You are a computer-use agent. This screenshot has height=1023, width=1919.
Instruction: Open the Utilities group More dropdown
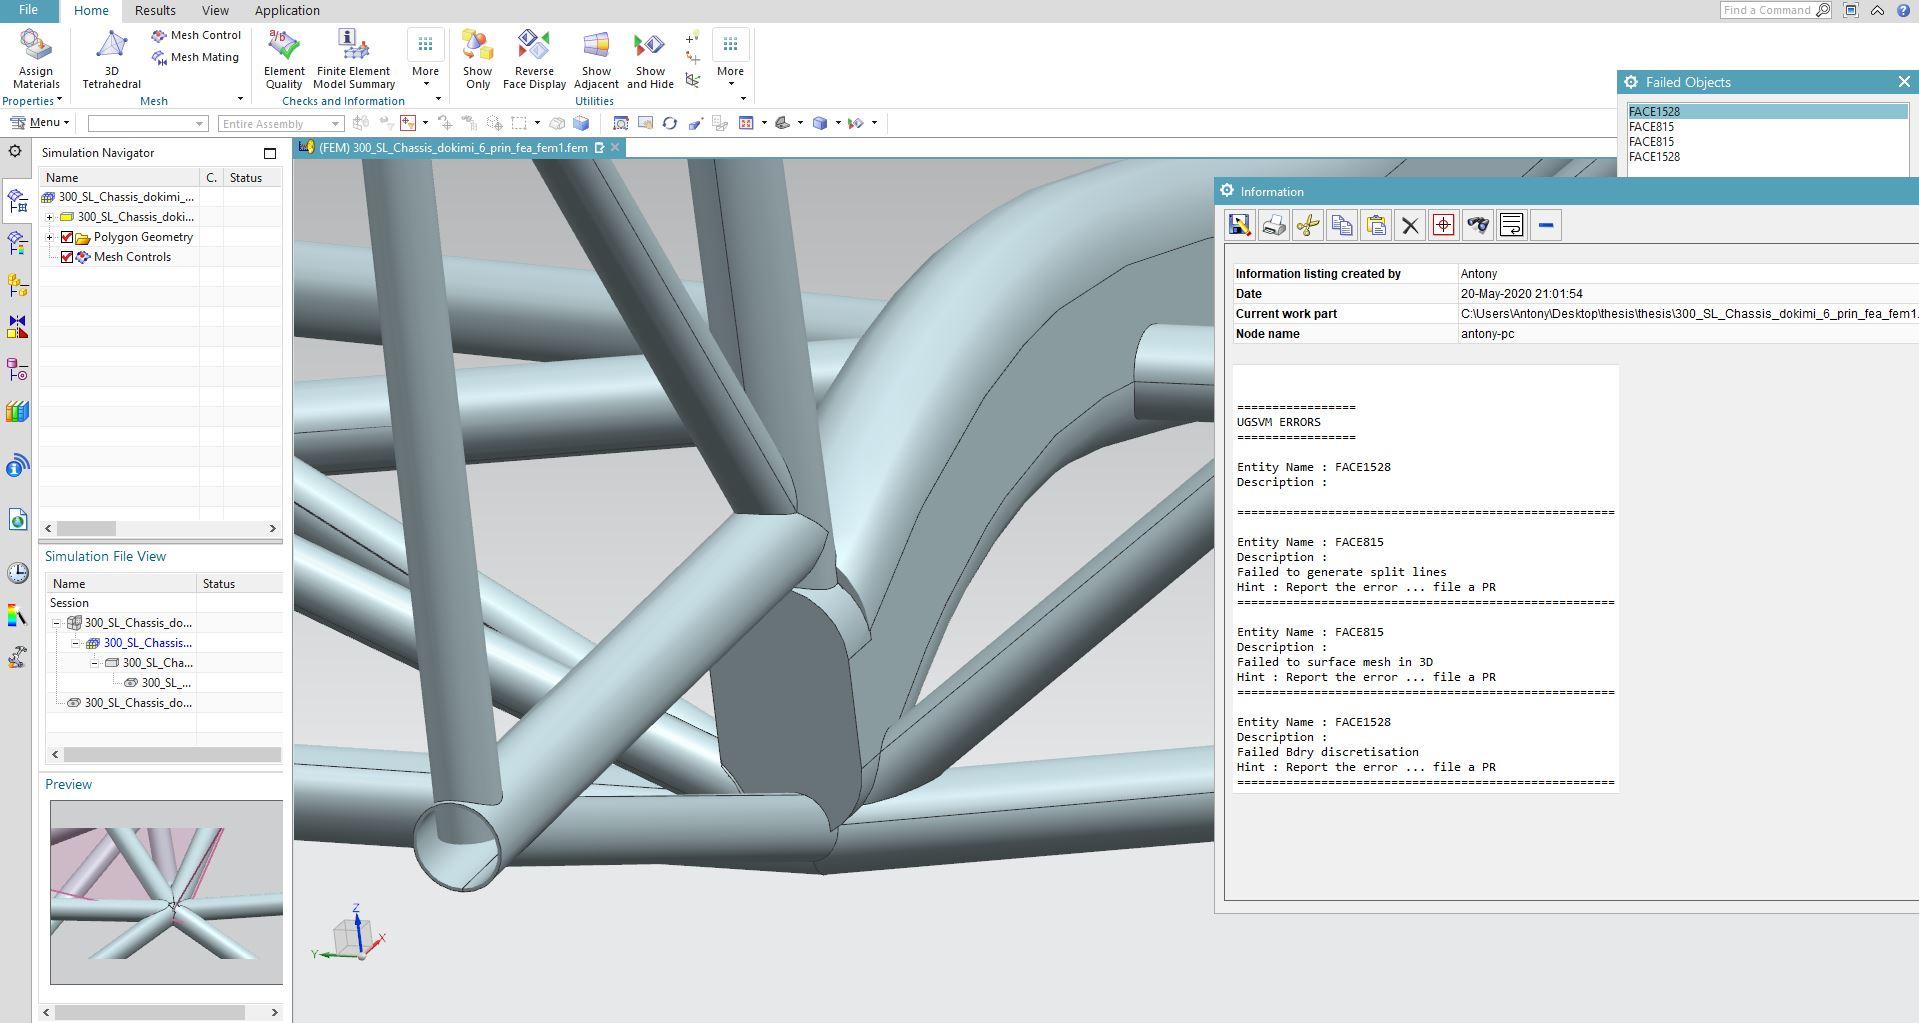(x=730, y=59)
